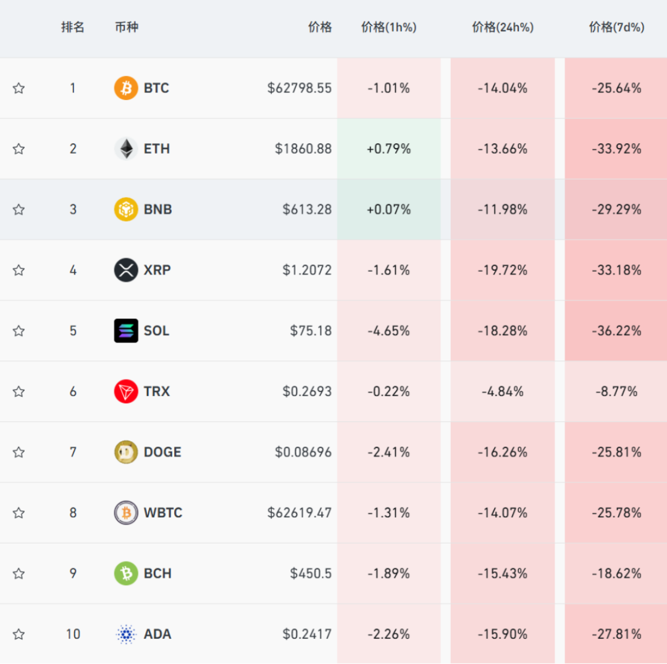Click the Cardano ADA logo icon
The width and height of the screenshot is (667, 664).
(x=126, y=634)
